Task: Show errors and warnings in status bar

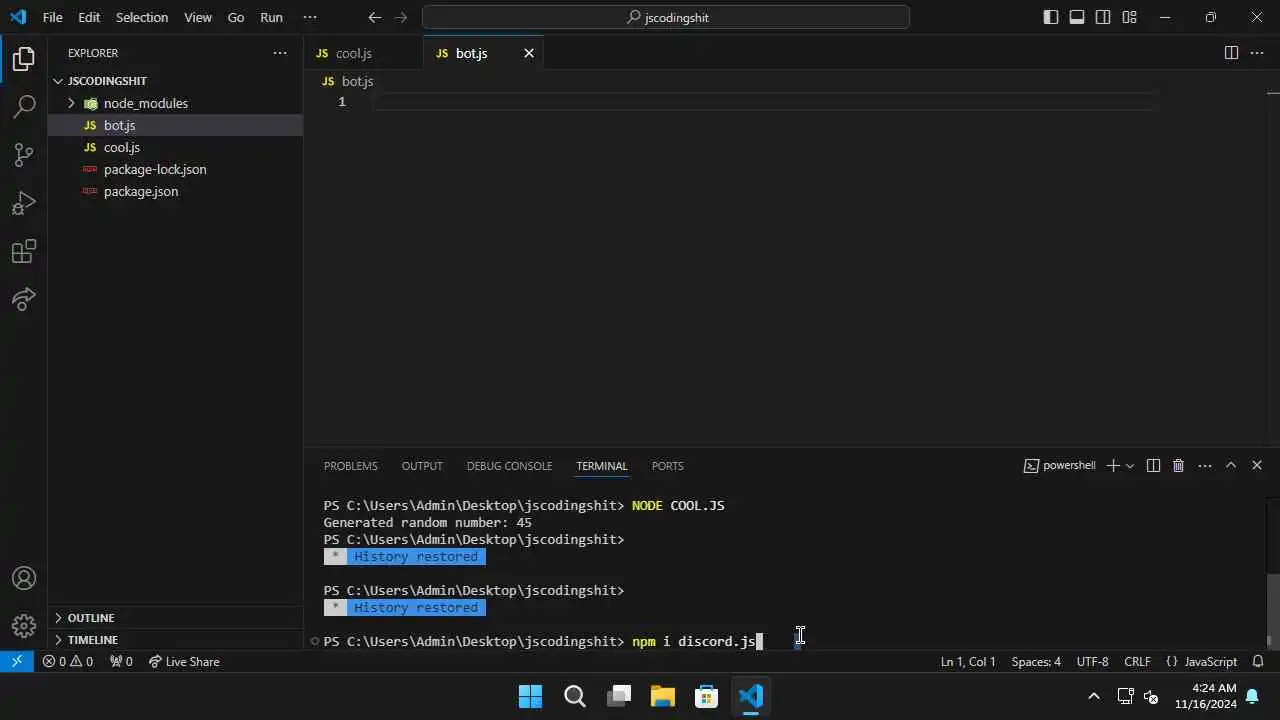Action: [68, 662]
